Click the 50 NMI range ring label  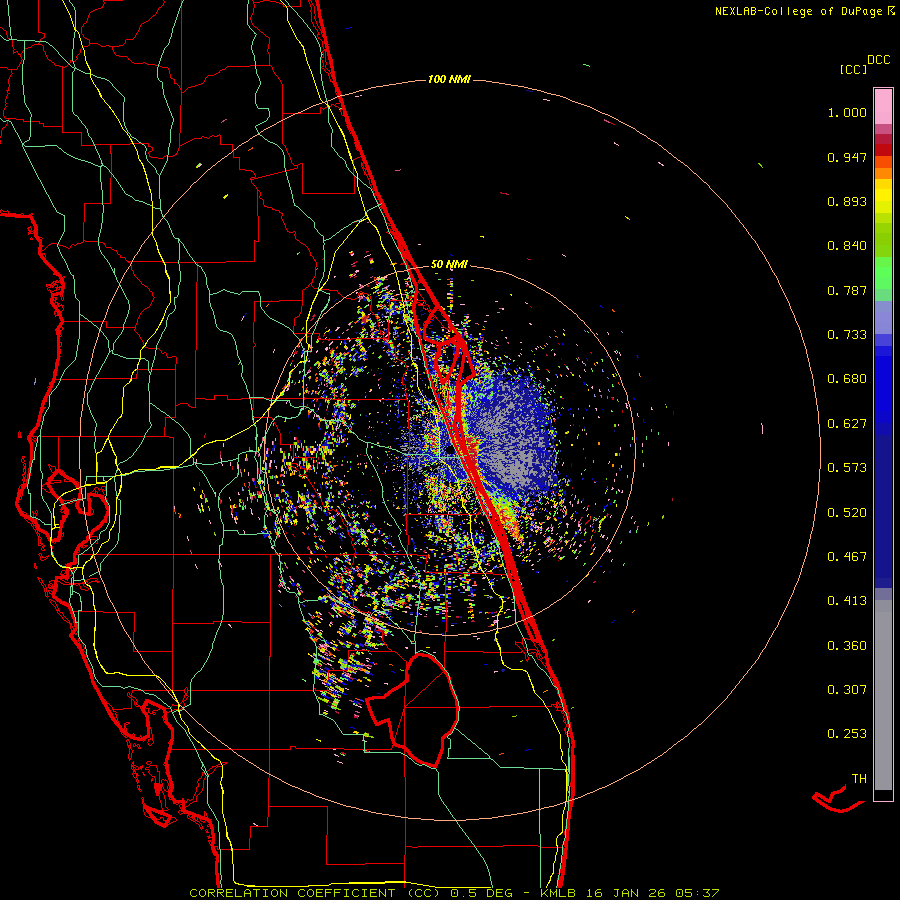click(449, 265)
